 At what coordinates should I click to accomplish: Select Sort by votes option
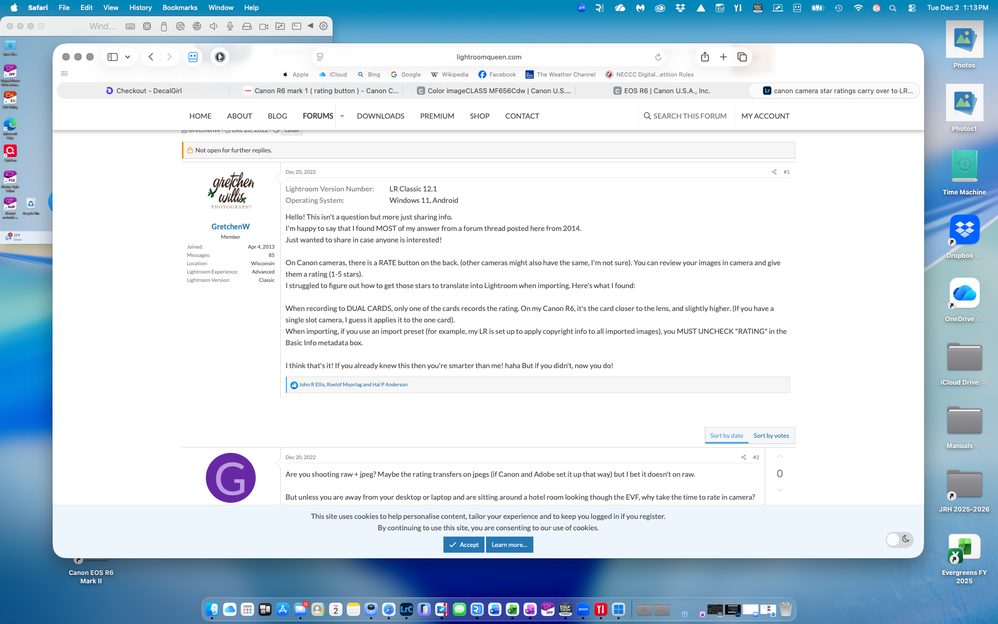pos(771,435)
